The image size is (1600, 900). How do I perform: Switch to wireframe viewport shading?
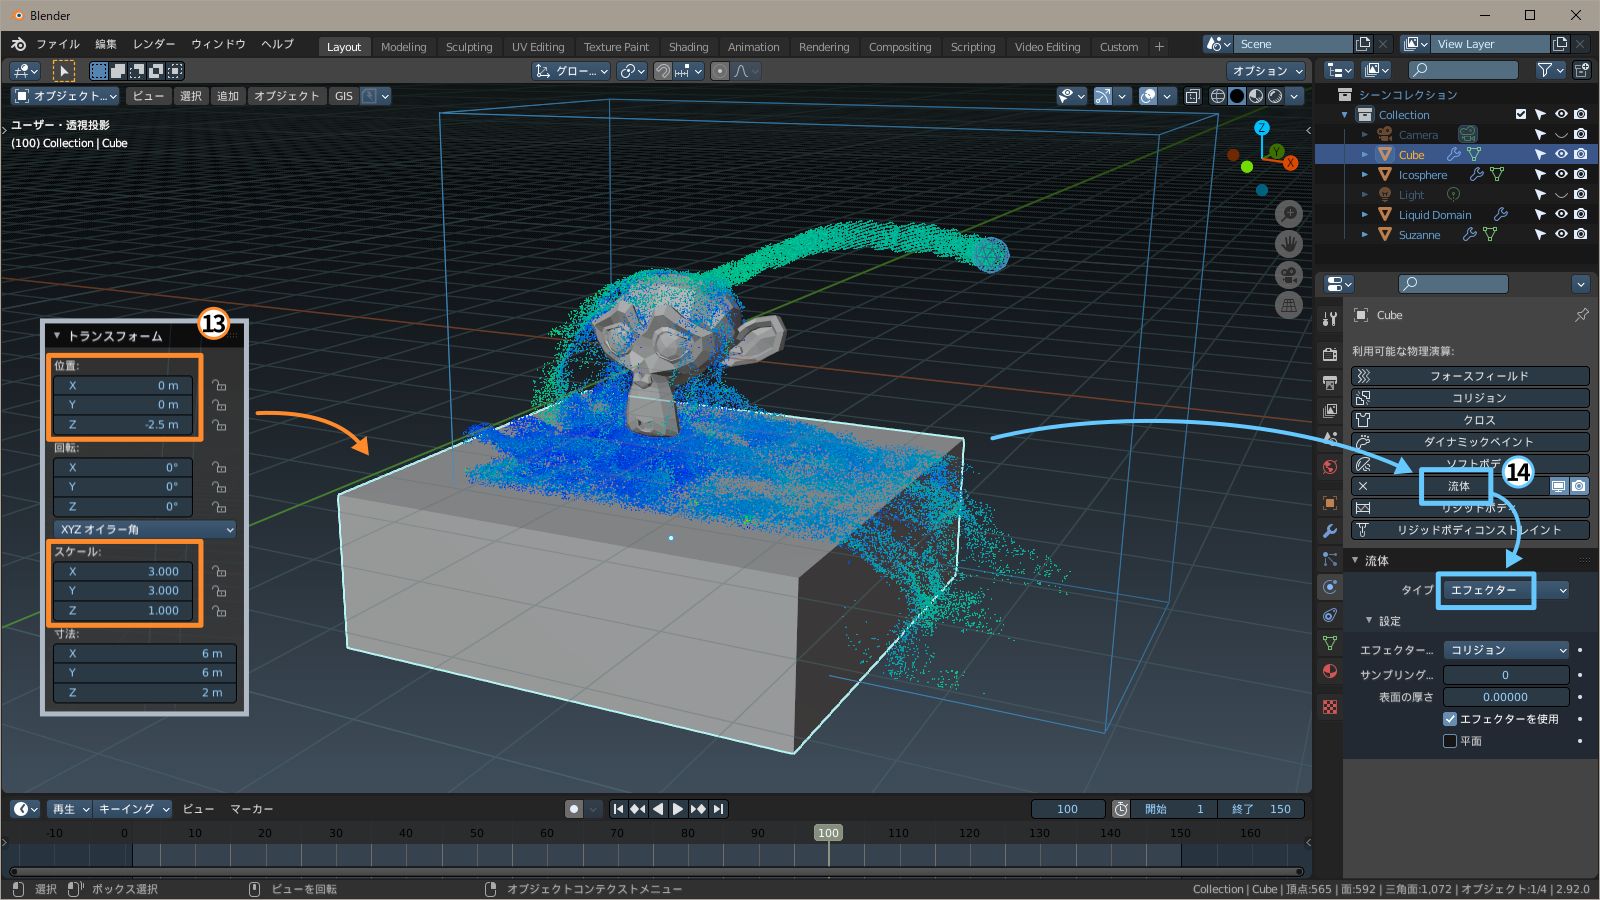1218,96
